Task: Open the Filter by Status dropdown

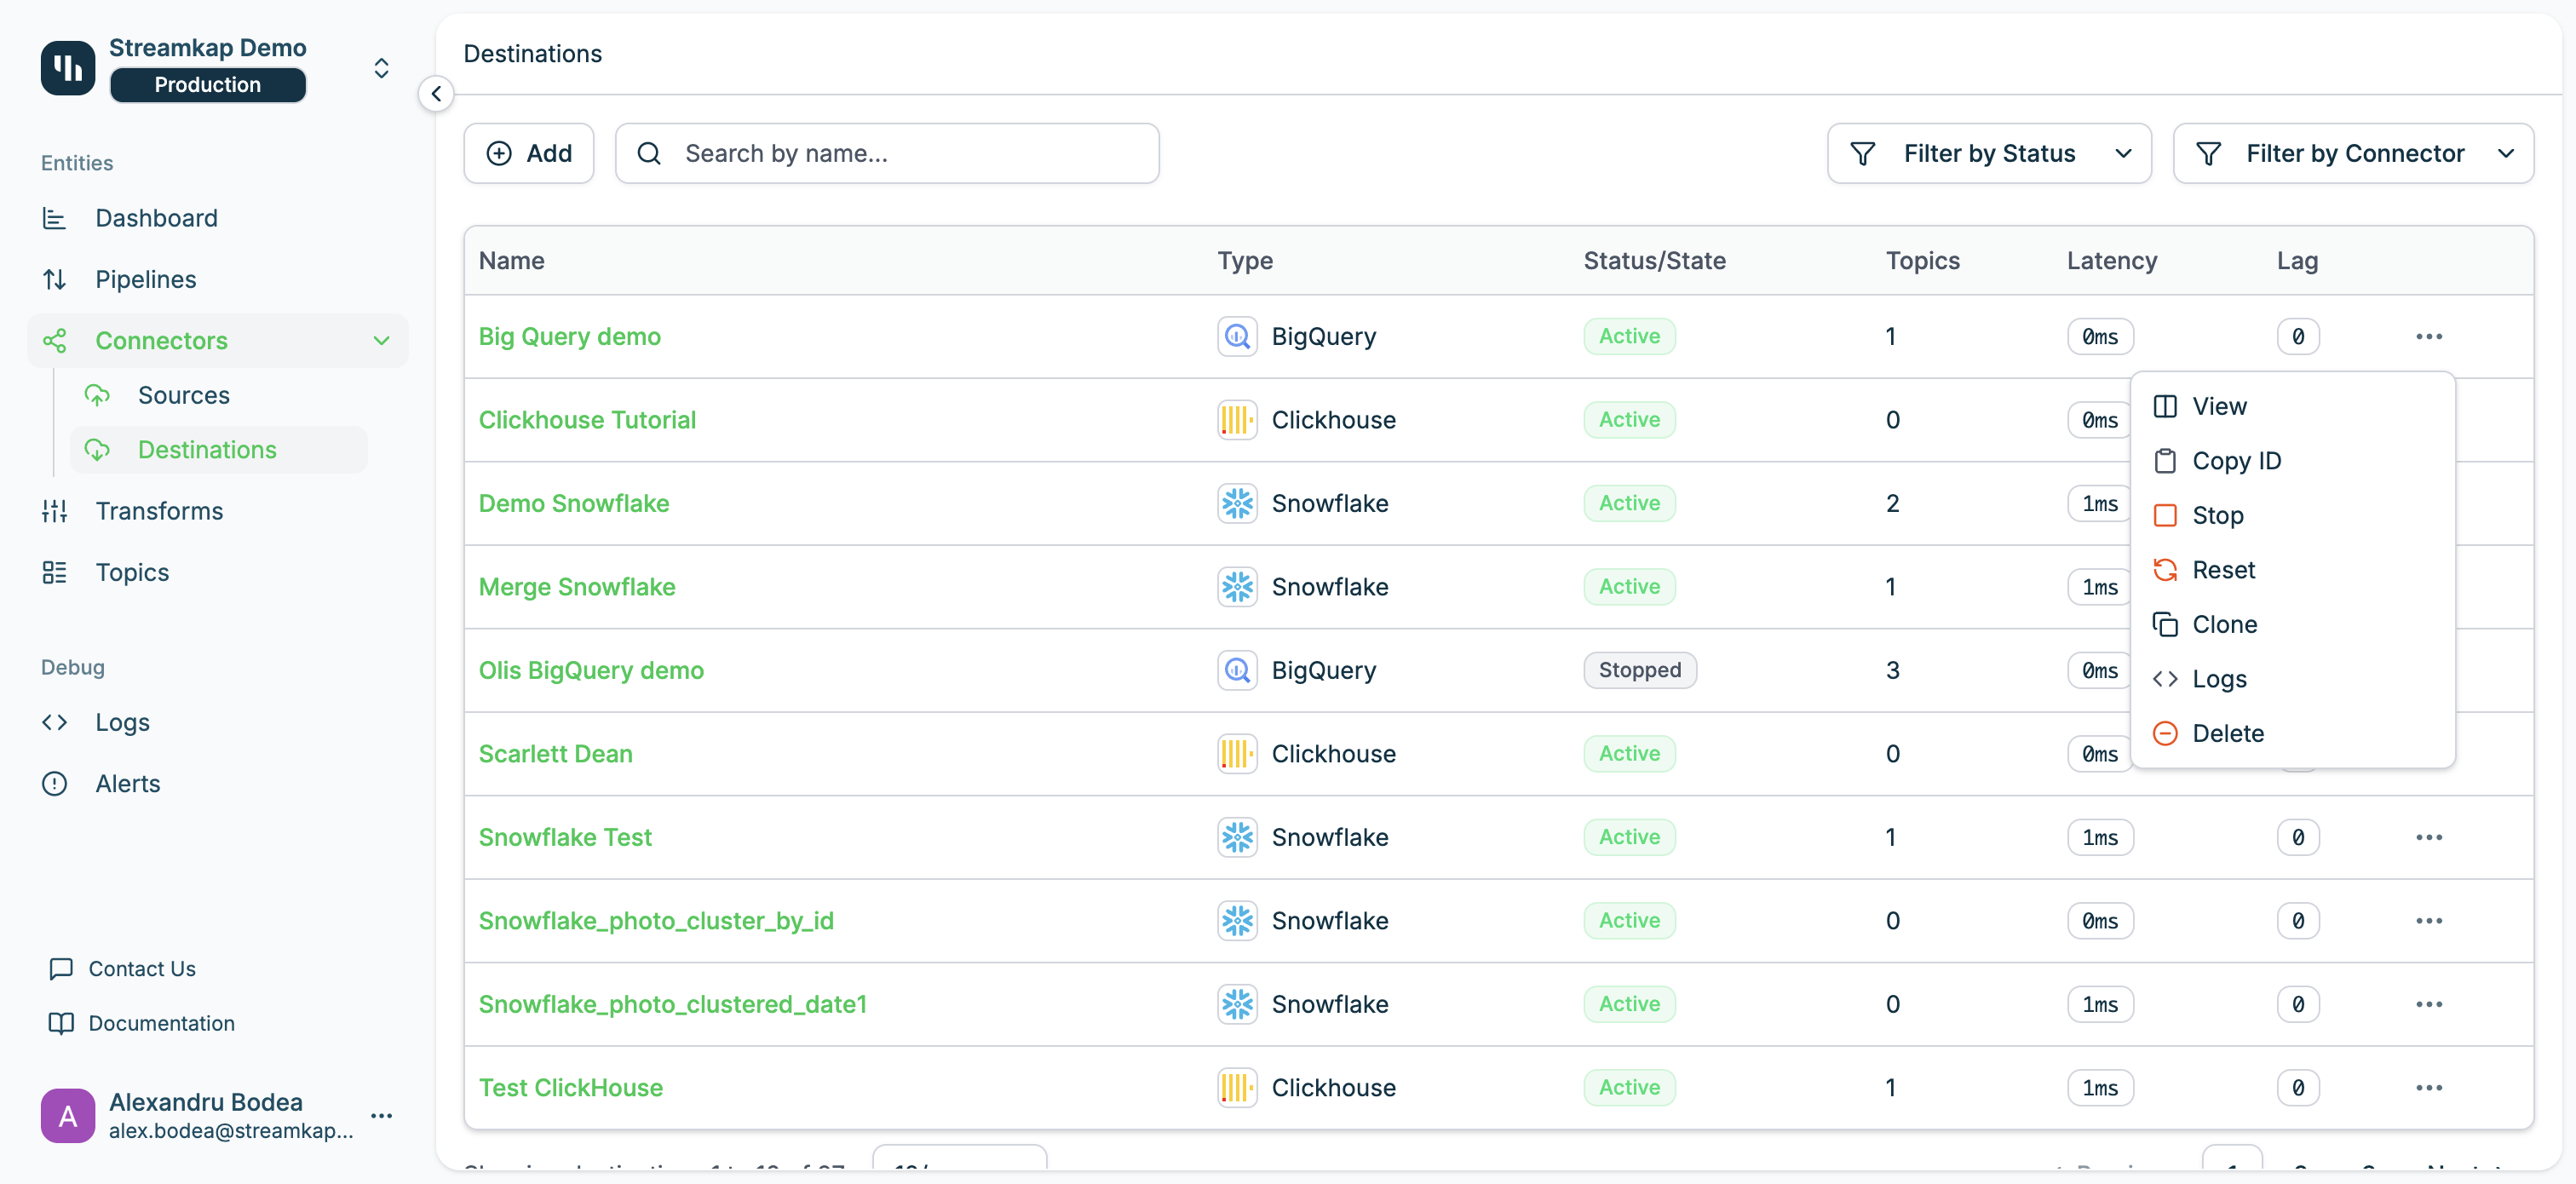Action: [1988, 153]
